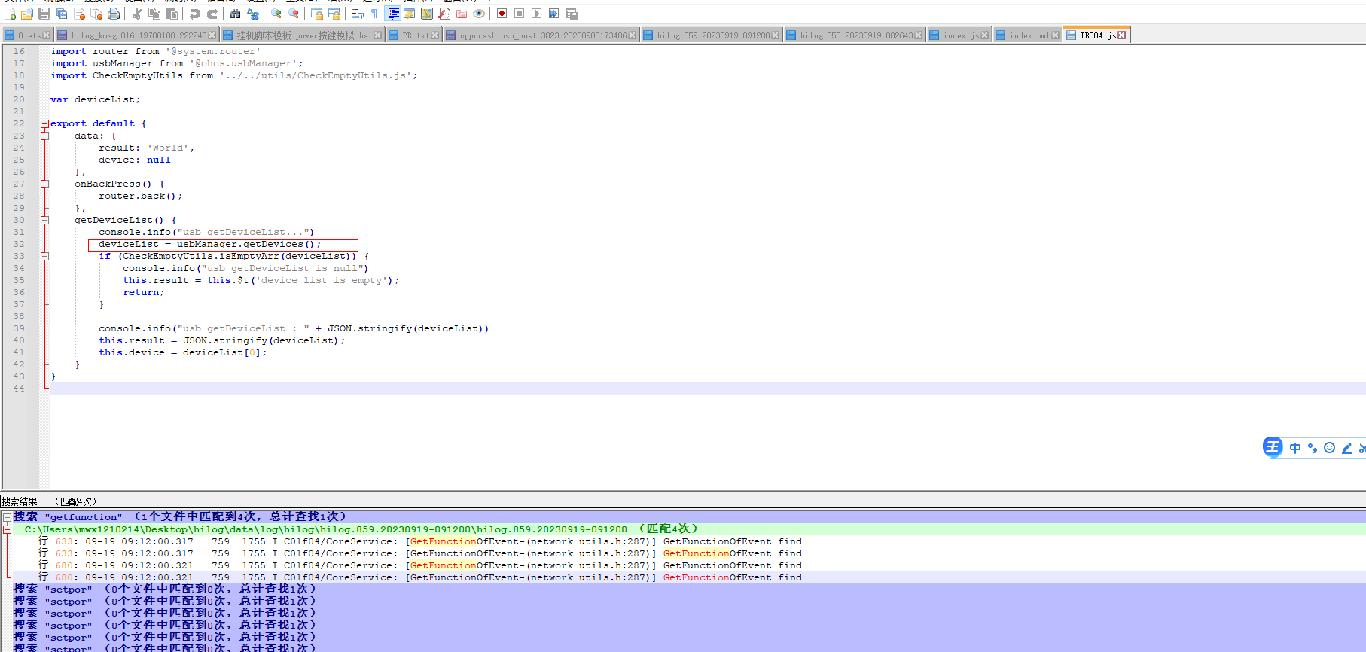Switch to the index.js tab

958,35
